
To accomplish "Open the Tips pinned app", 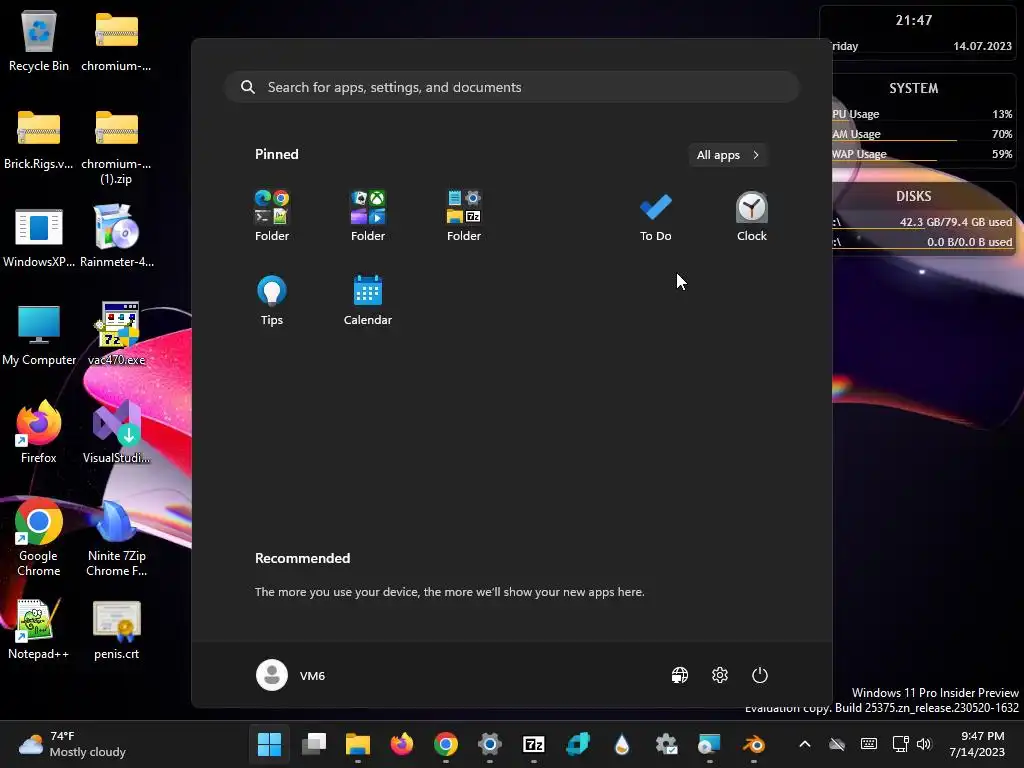I will pyautogui.click(x=272, y=300).
